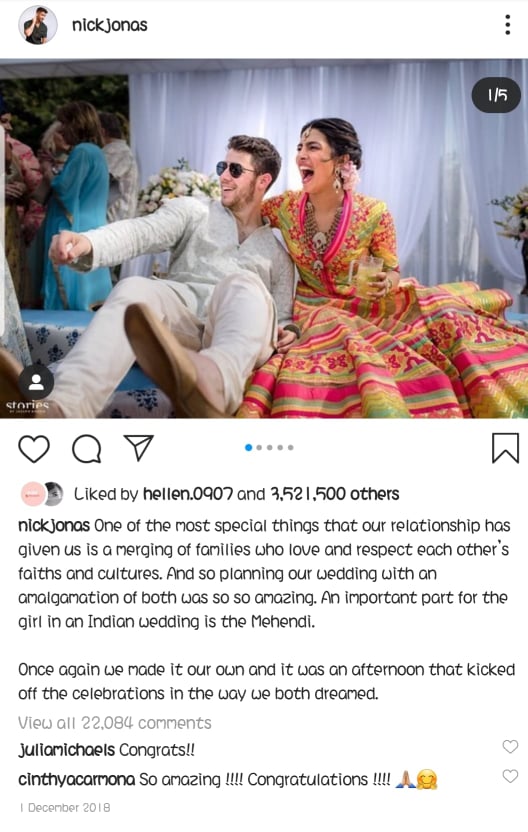This screenshot has height=832, width=528.
Task: Open list of 3,521,500 others who liked
Action: (335, 494)
